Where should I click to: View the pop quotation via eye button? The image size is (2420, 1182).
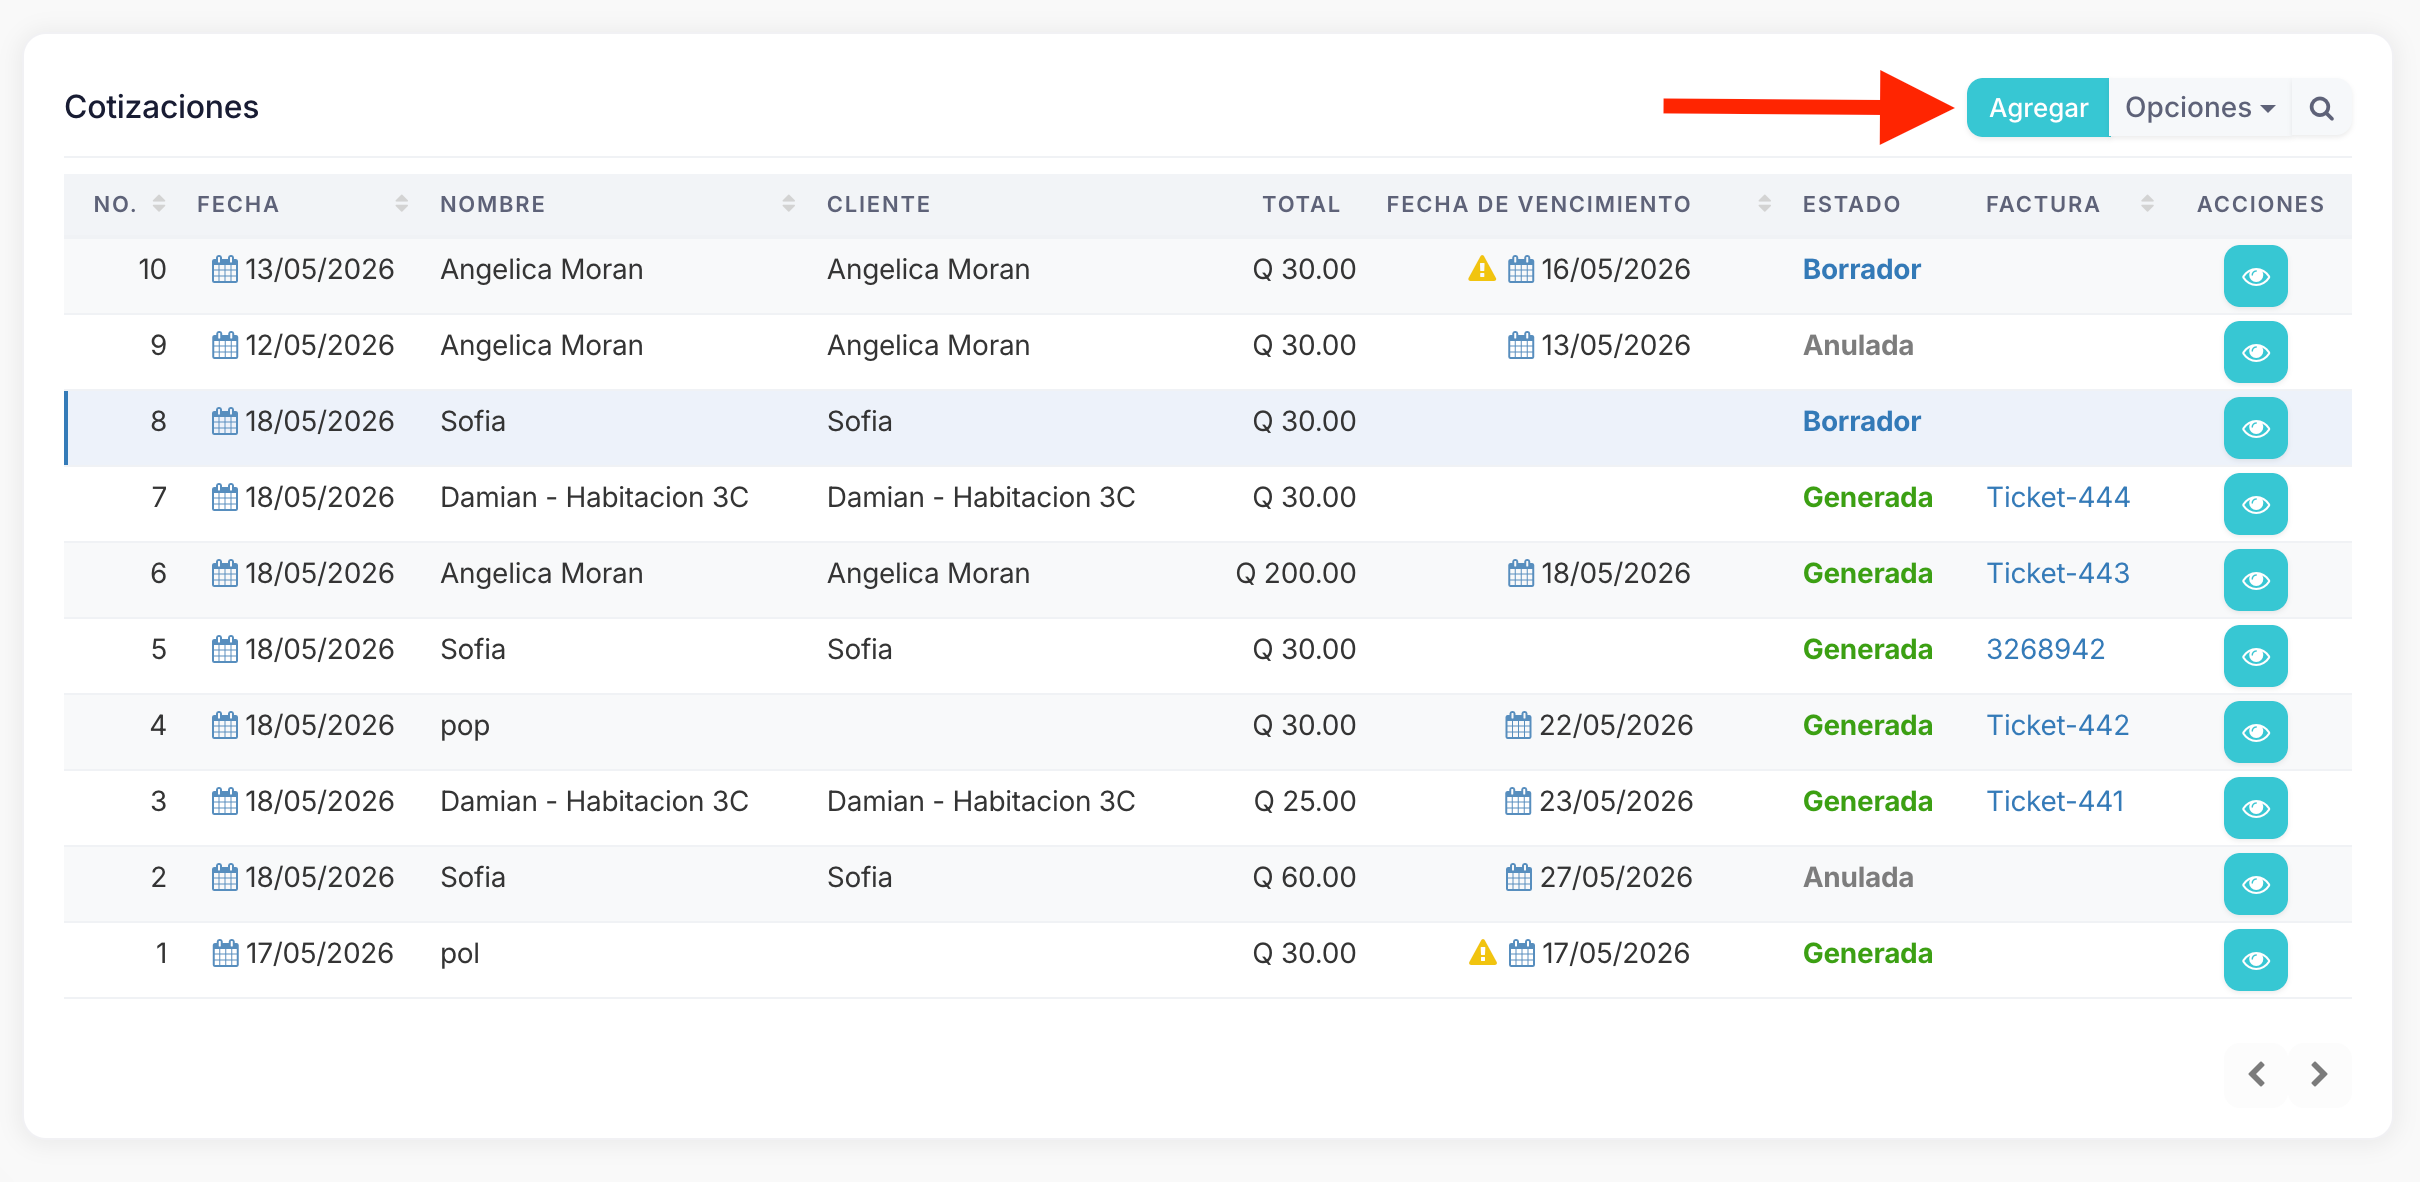pyautogui.click(x=2255, y=732)
